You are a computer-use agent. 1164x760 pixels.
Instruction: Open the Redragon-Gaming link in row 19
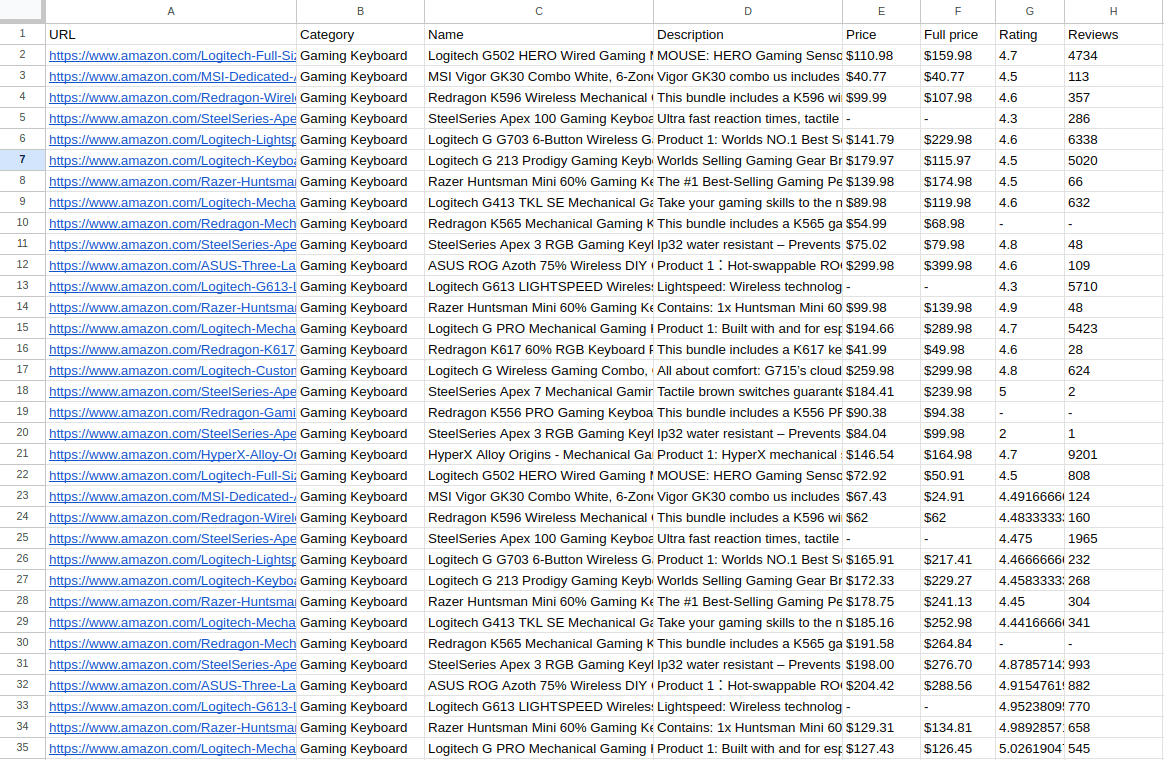[x=172, y=413]
